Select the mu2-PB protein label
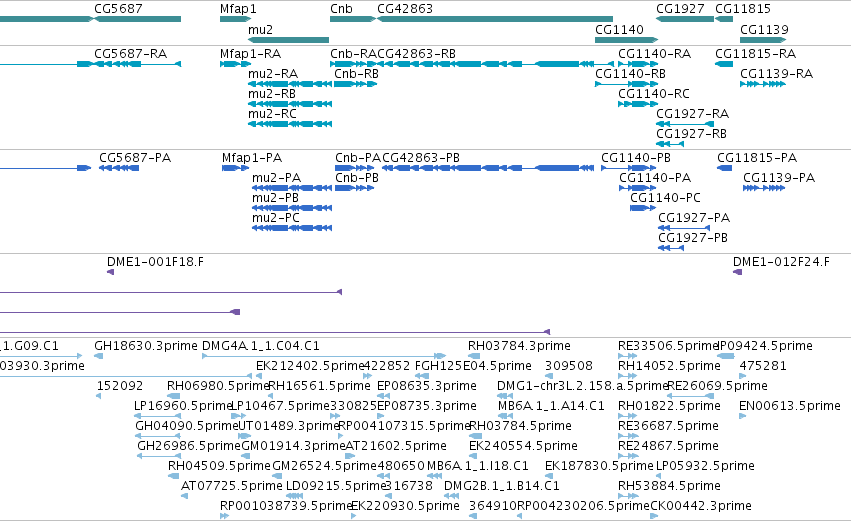 coord(275,198)
